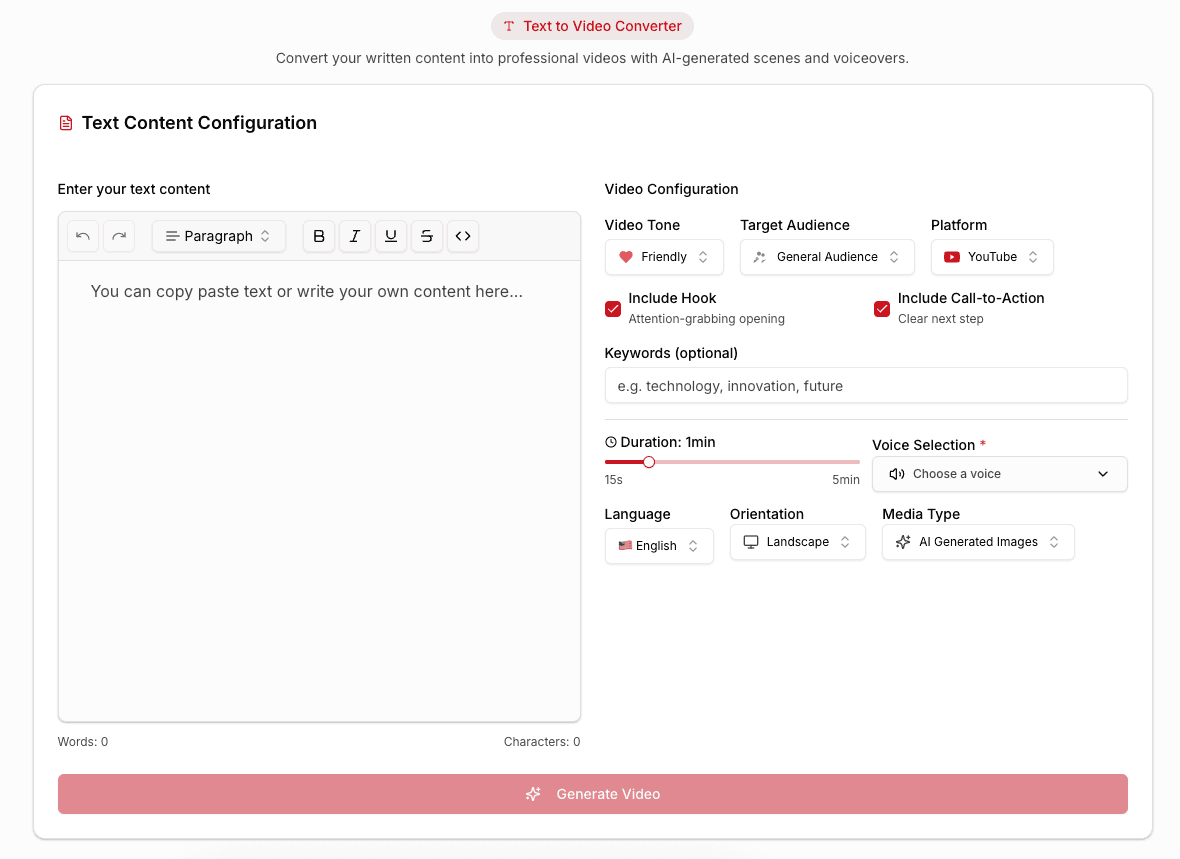The image size is (1180, 859).
Task: Open the Media Type dropdown
Action: 978,542
